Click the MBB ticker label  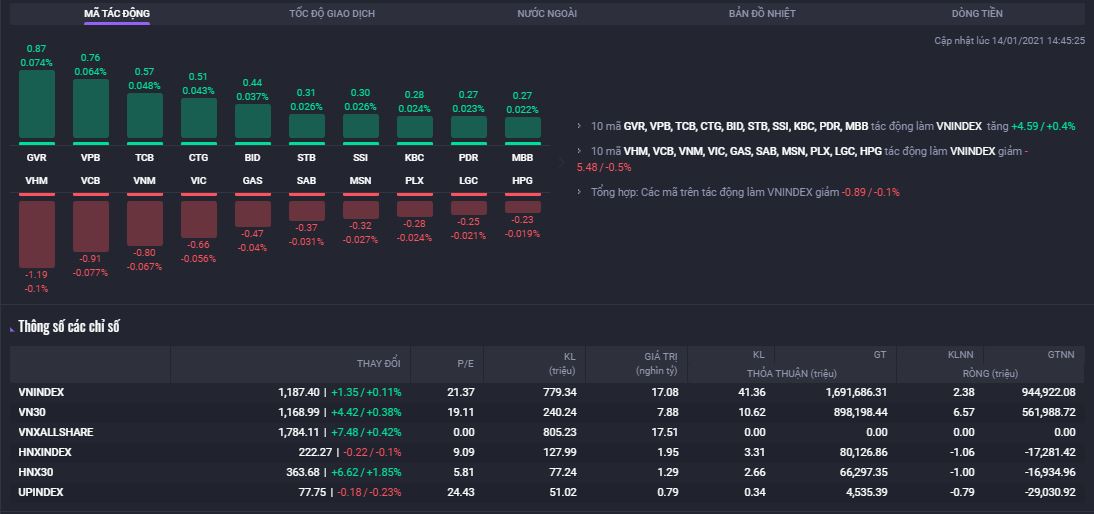point(522,158)
